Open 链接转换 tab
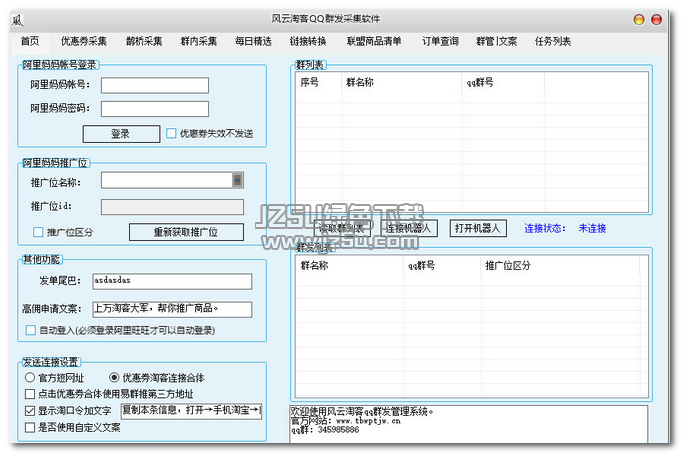The width and height of the screenshot is (681, 454). (x=308, y=41)
